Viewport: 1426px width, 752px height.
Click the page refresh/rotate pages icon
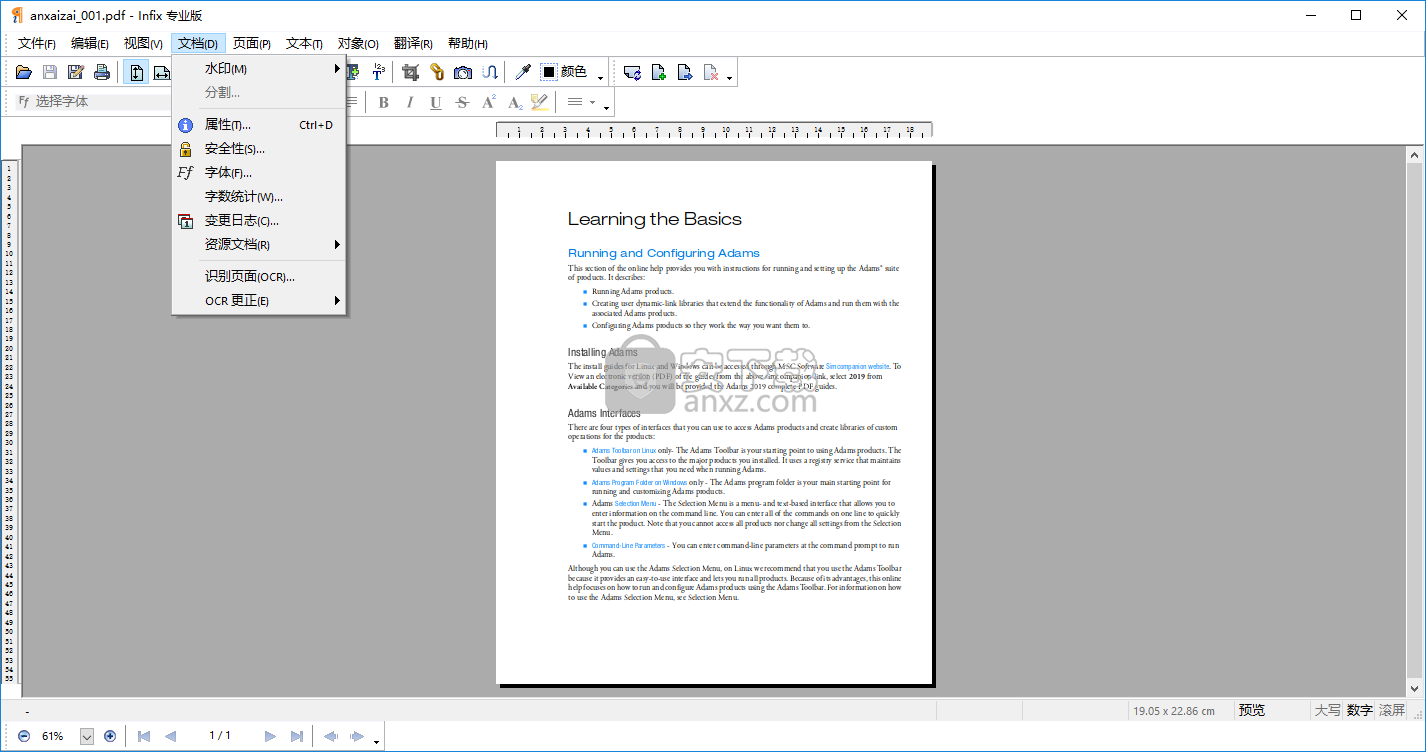[x=632, y=72]
